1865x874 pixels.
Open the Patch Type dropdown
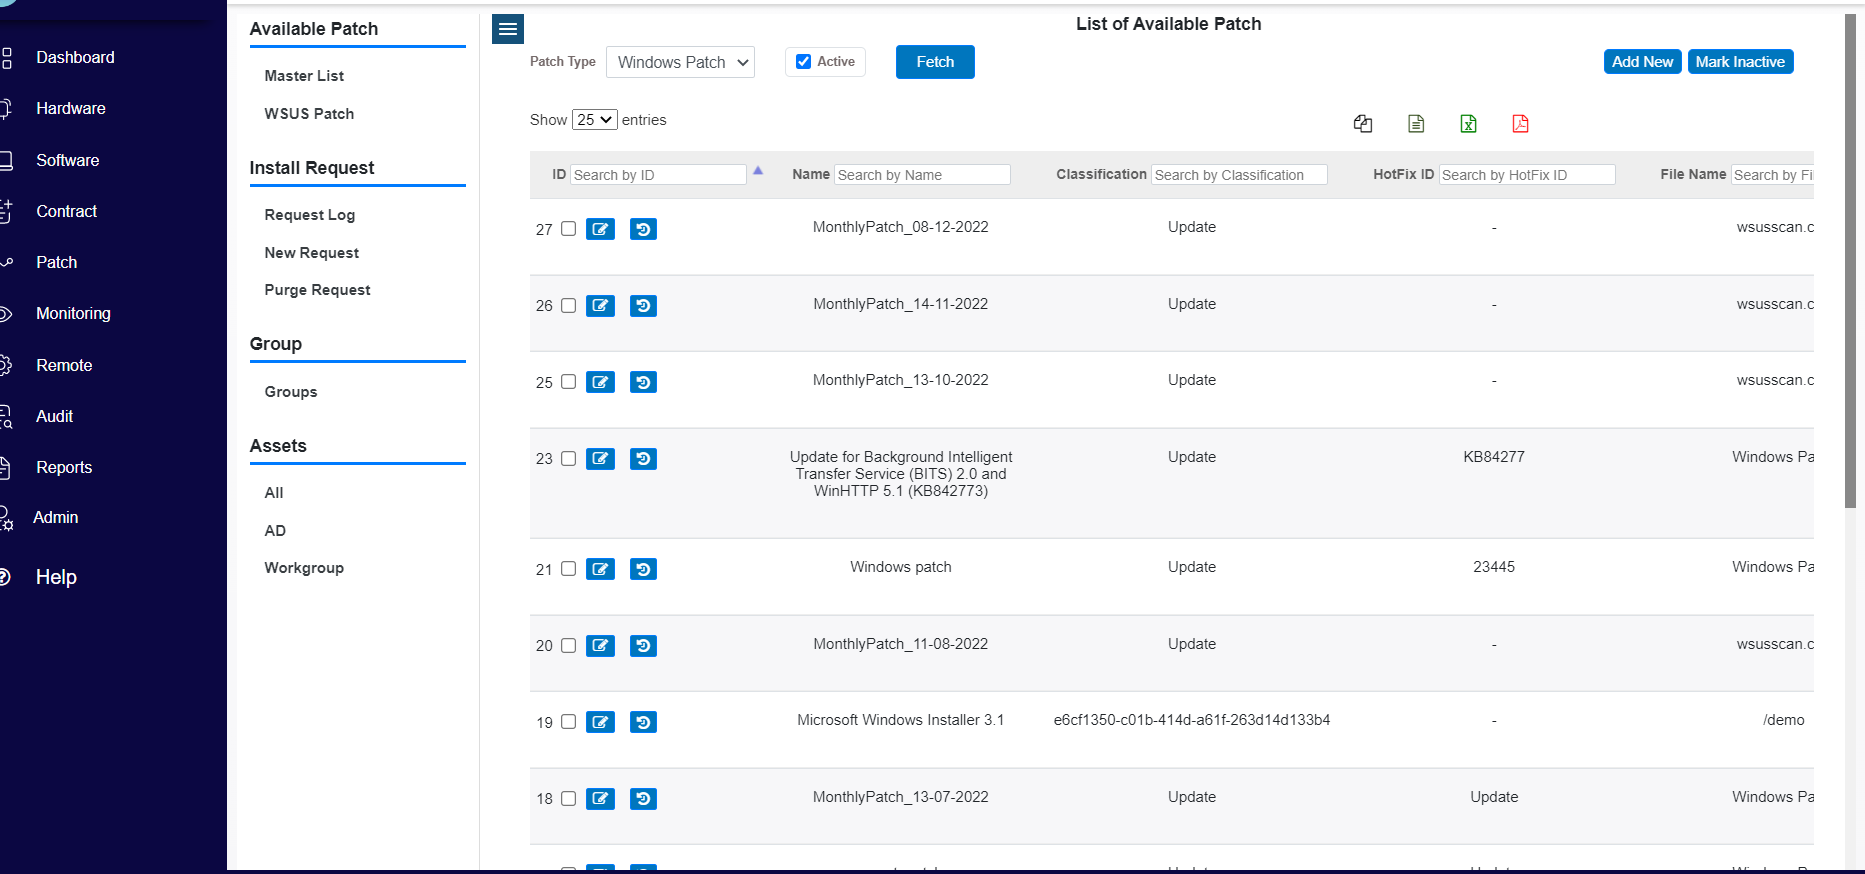(x=680, y=62)
